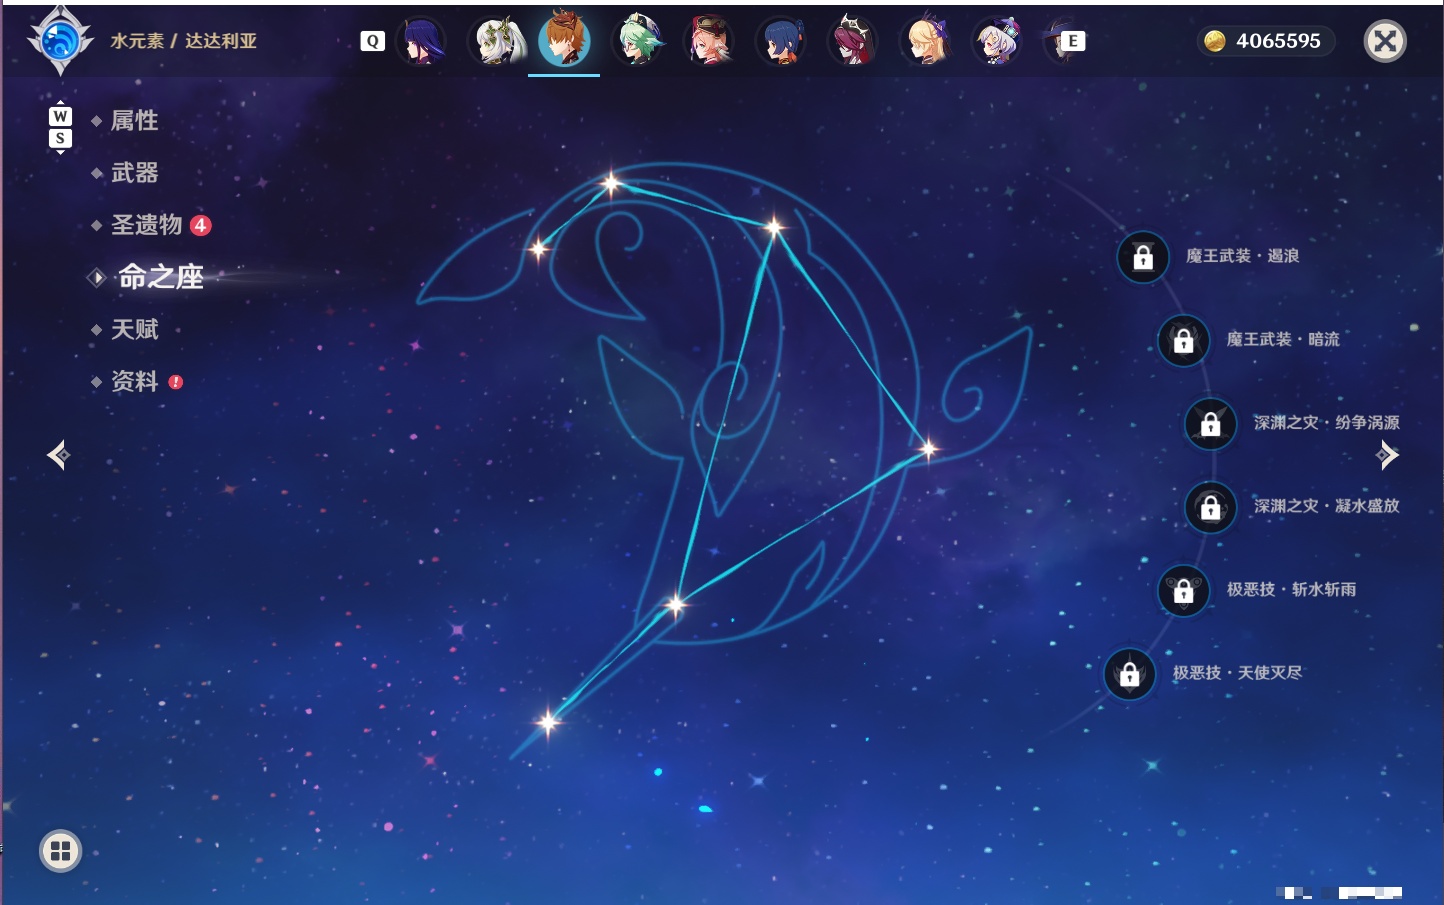Select the dark-blue-haired Xingqiu avatar
This screenshot has width=1444, height=905.
pos(781,41)
